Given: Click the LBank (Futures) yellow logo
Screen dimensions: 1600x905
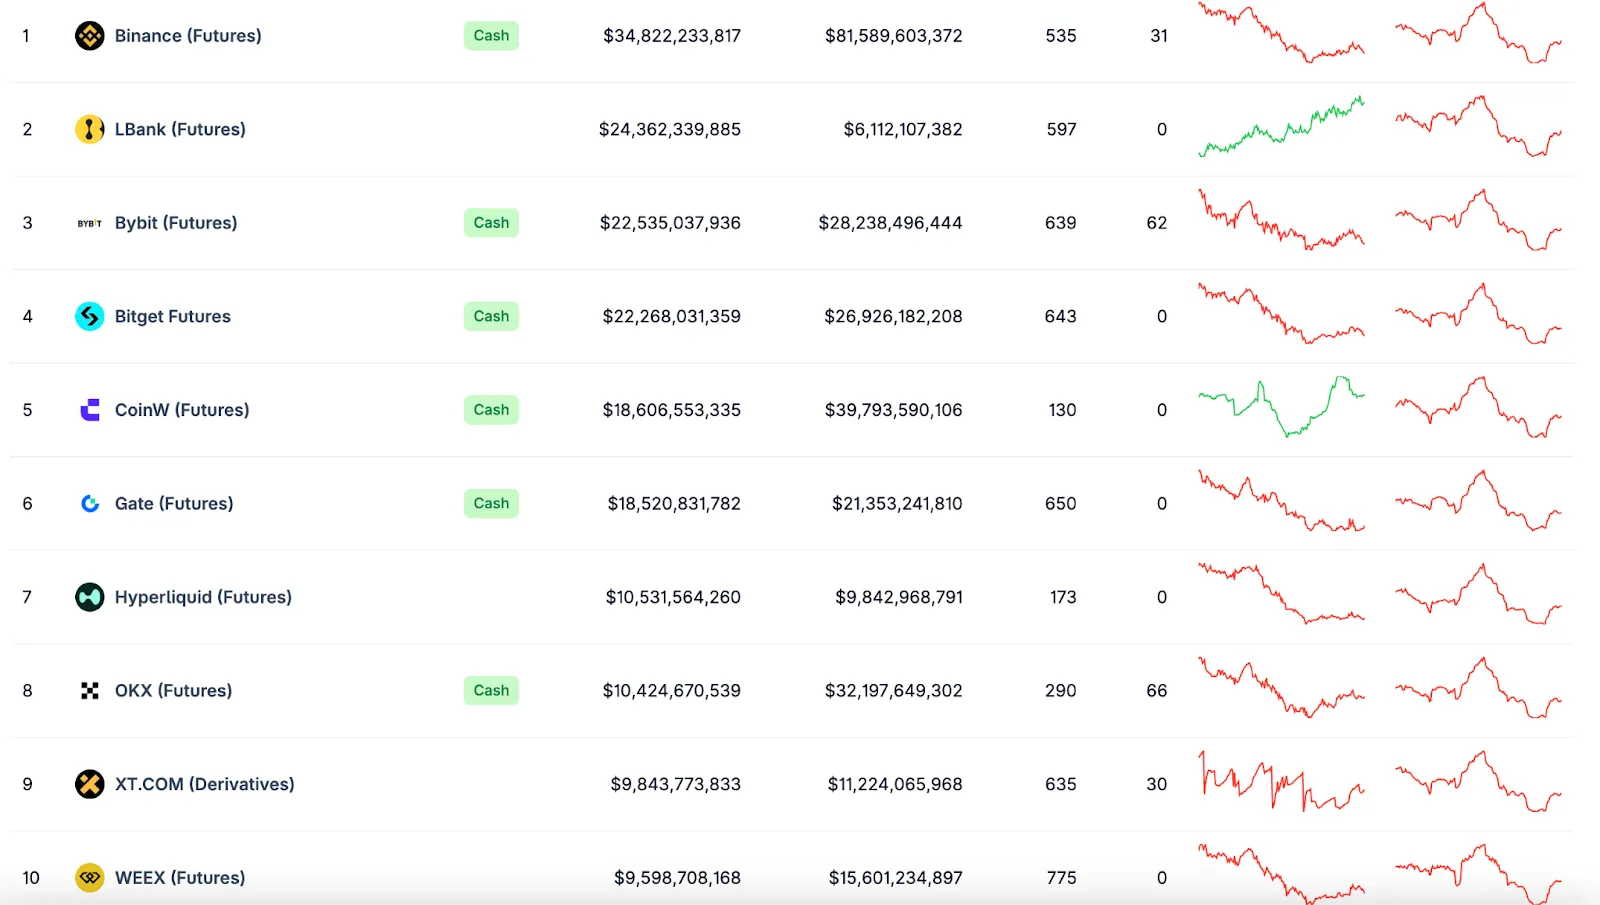Looking at the screenshot, I should point(90,129).
